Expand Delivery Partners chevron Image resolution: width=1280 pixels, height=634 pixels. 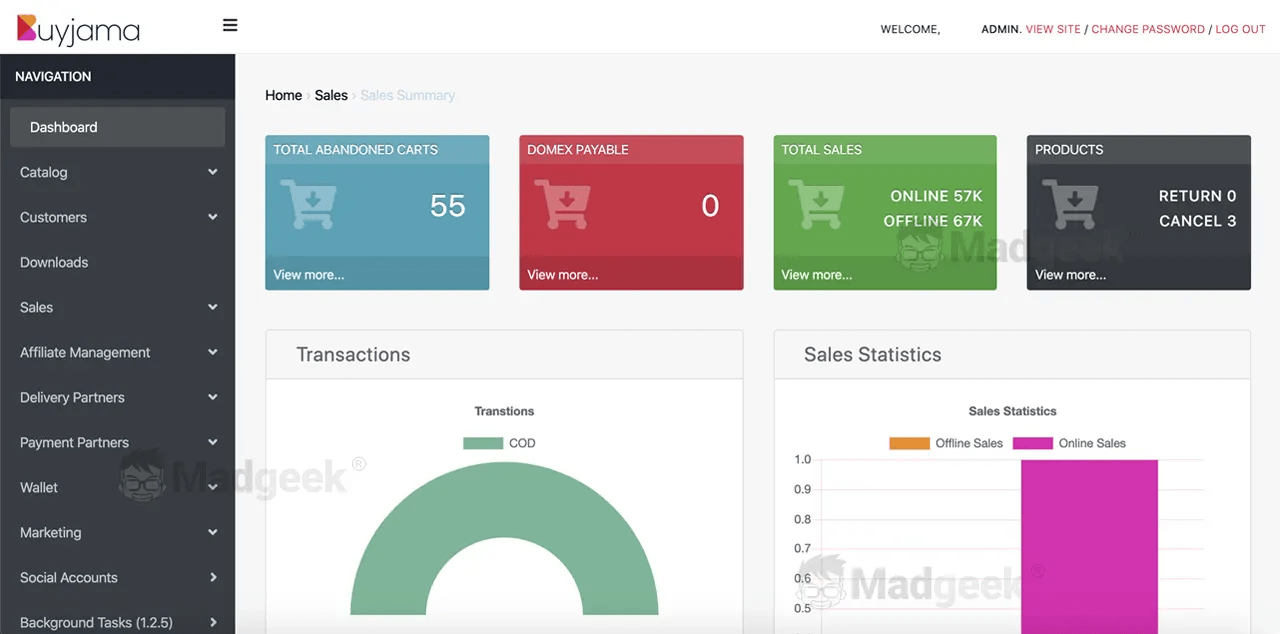point(213,397)
